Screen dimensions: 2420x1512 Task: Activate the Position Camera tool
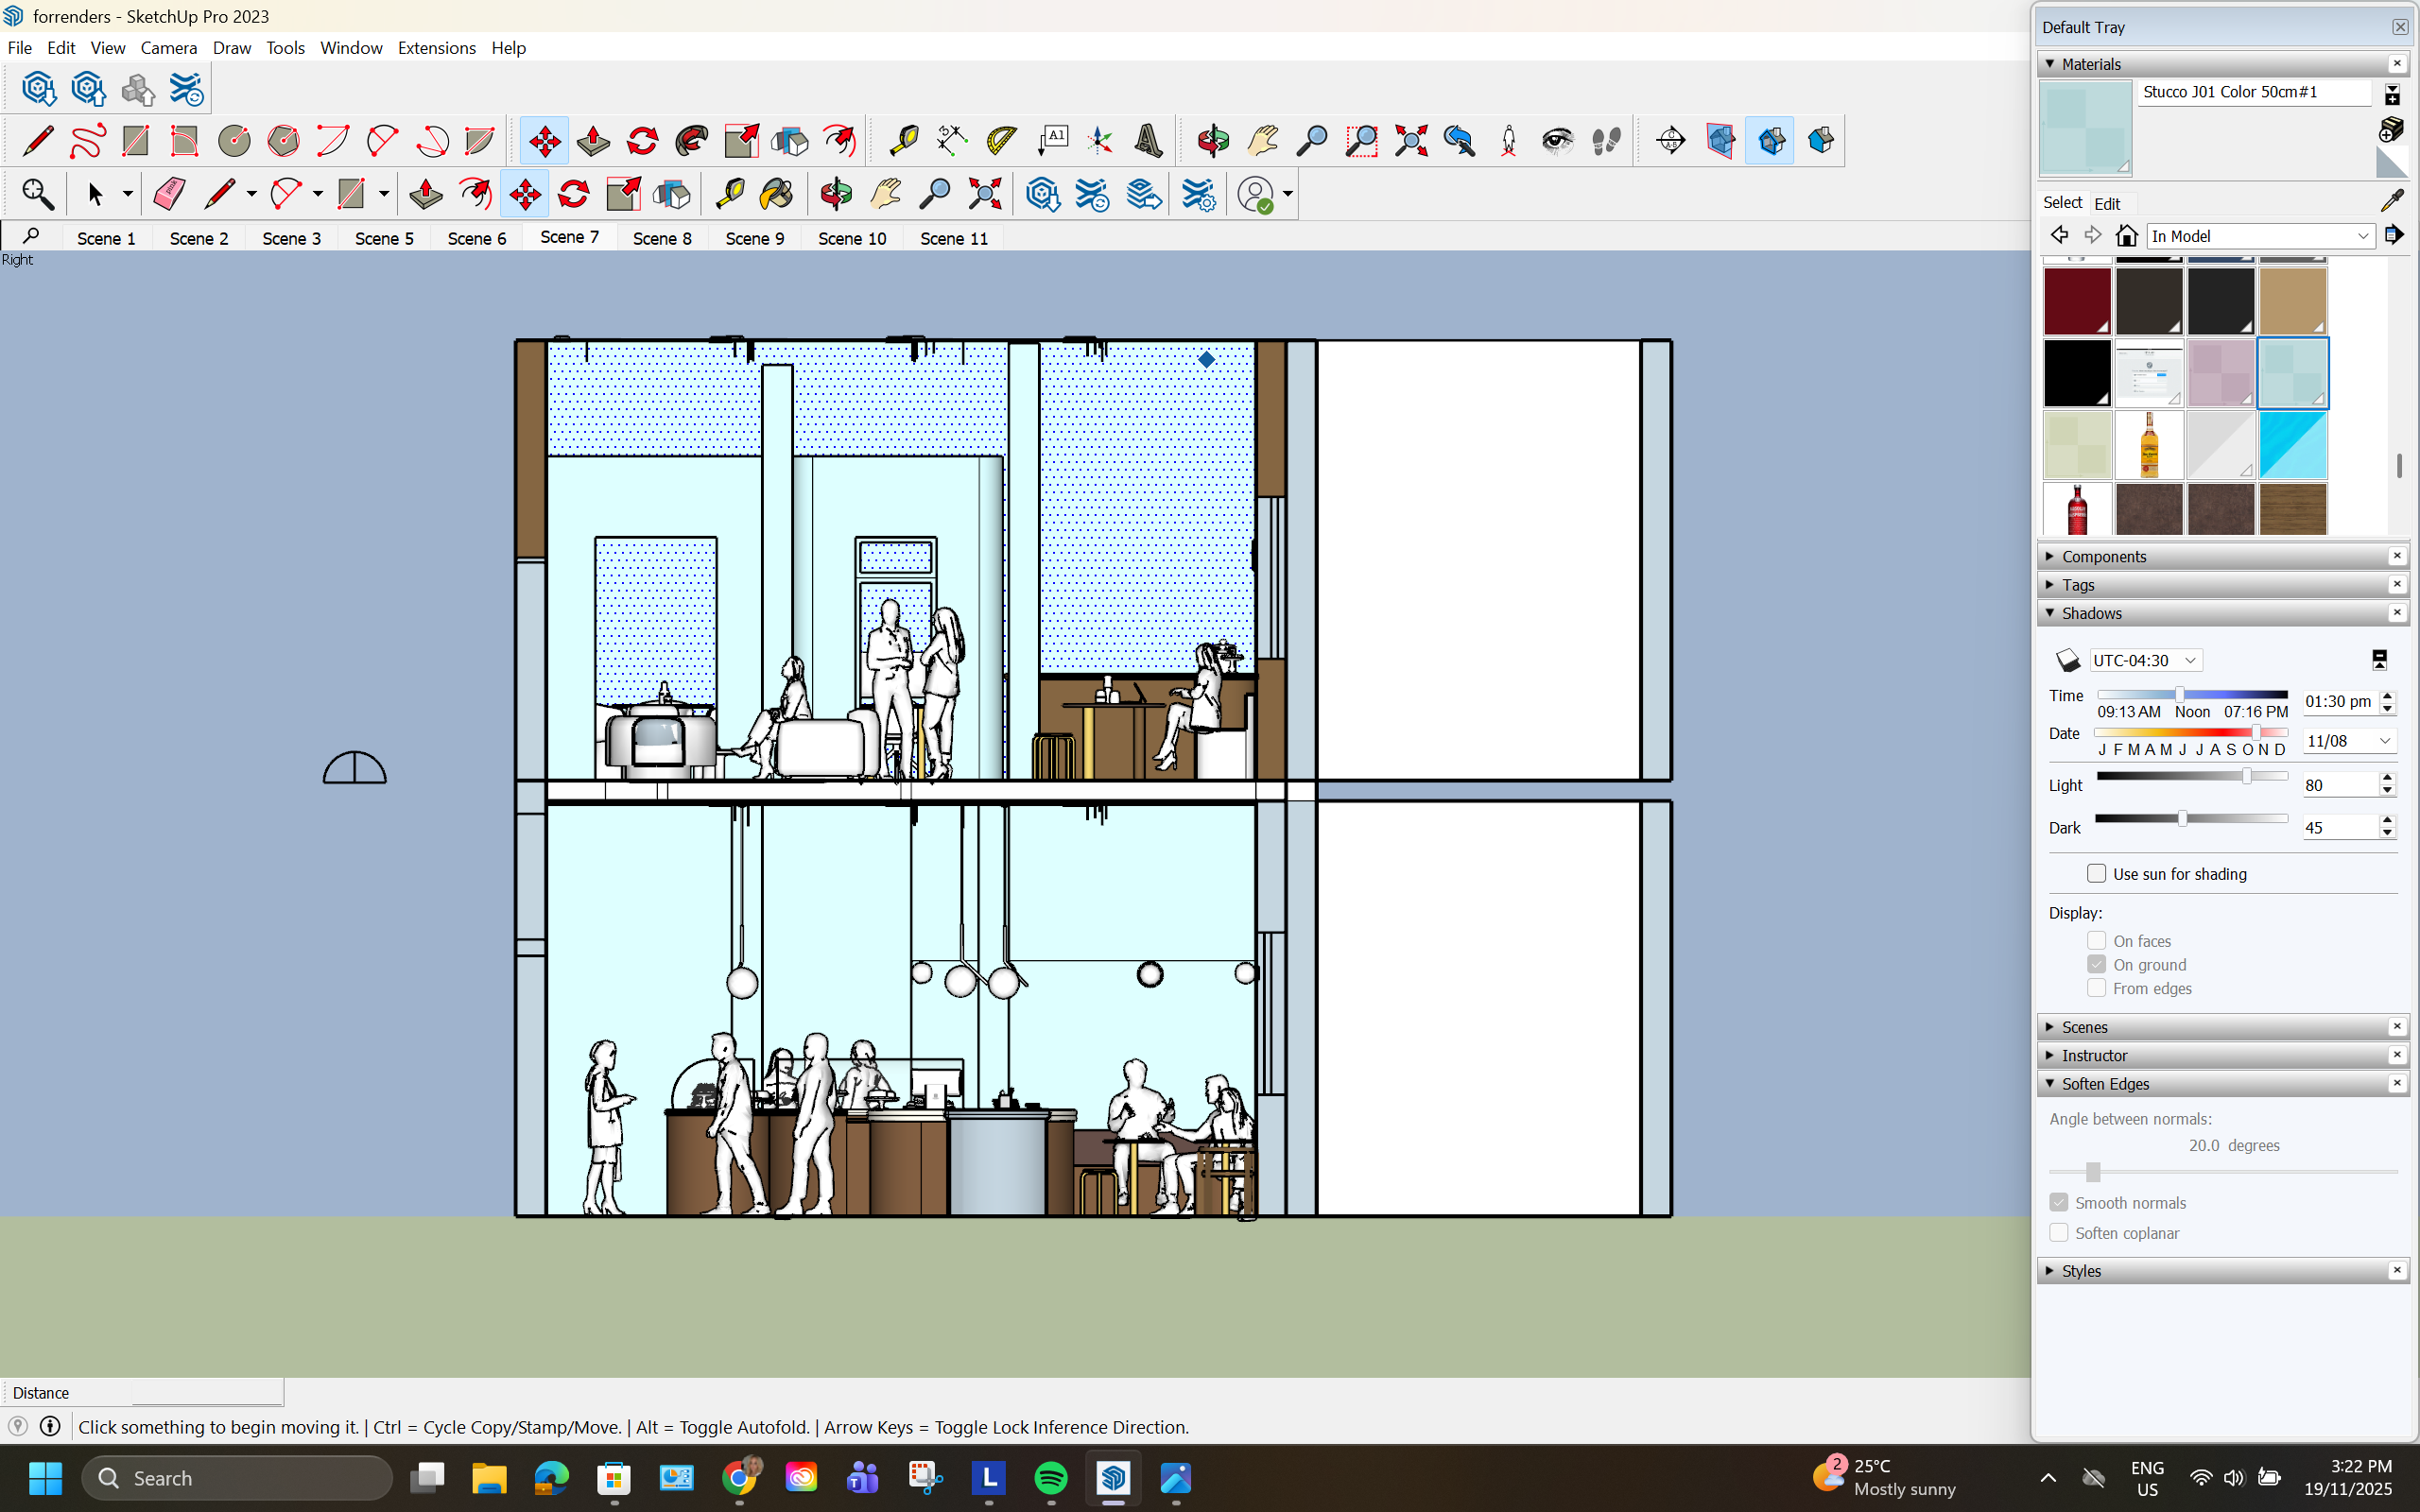point(1509,141)
